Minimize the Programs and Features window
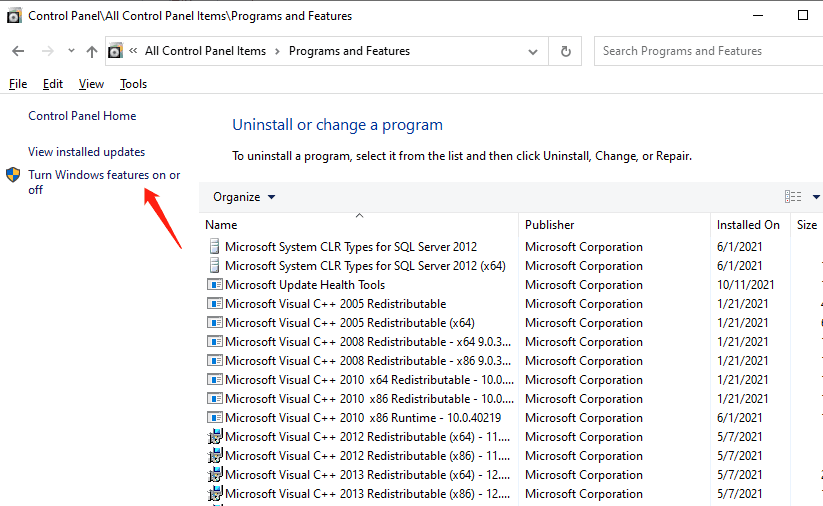The image size is (823, 506). tap(758, 15)
